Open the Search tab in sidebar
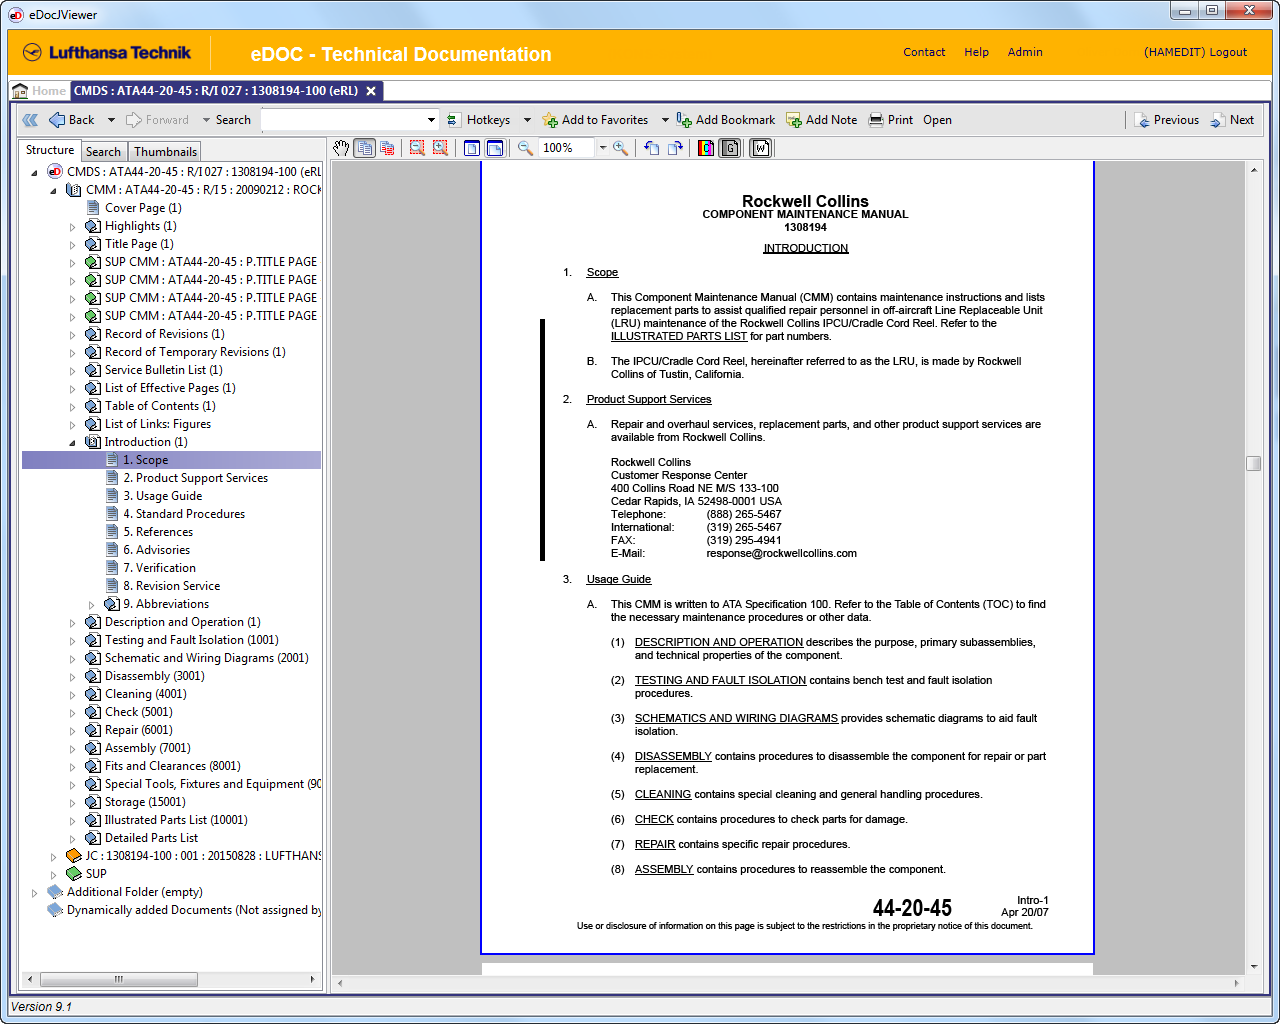 pos(103,152)
